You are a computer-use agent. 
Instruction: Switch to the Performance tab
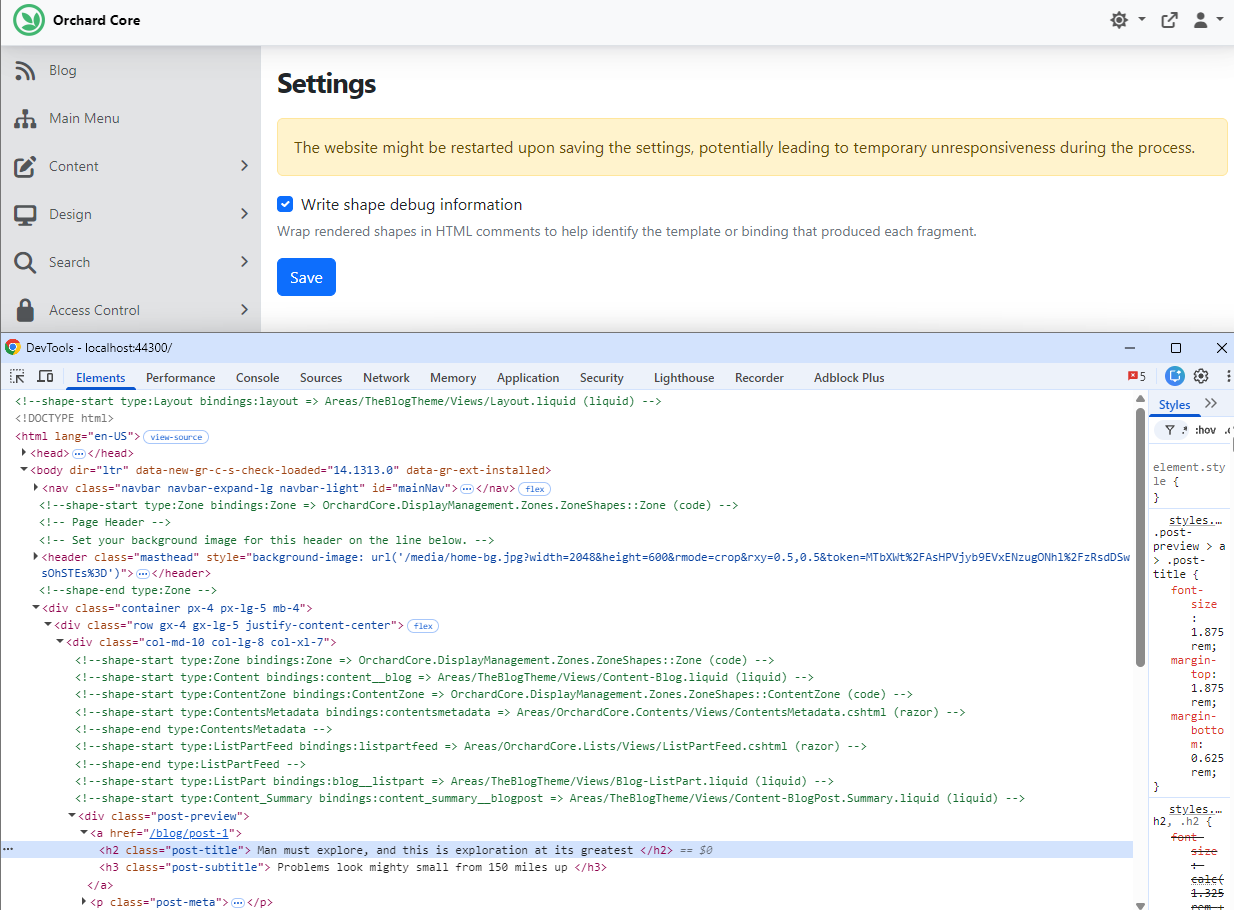point(181,378)
